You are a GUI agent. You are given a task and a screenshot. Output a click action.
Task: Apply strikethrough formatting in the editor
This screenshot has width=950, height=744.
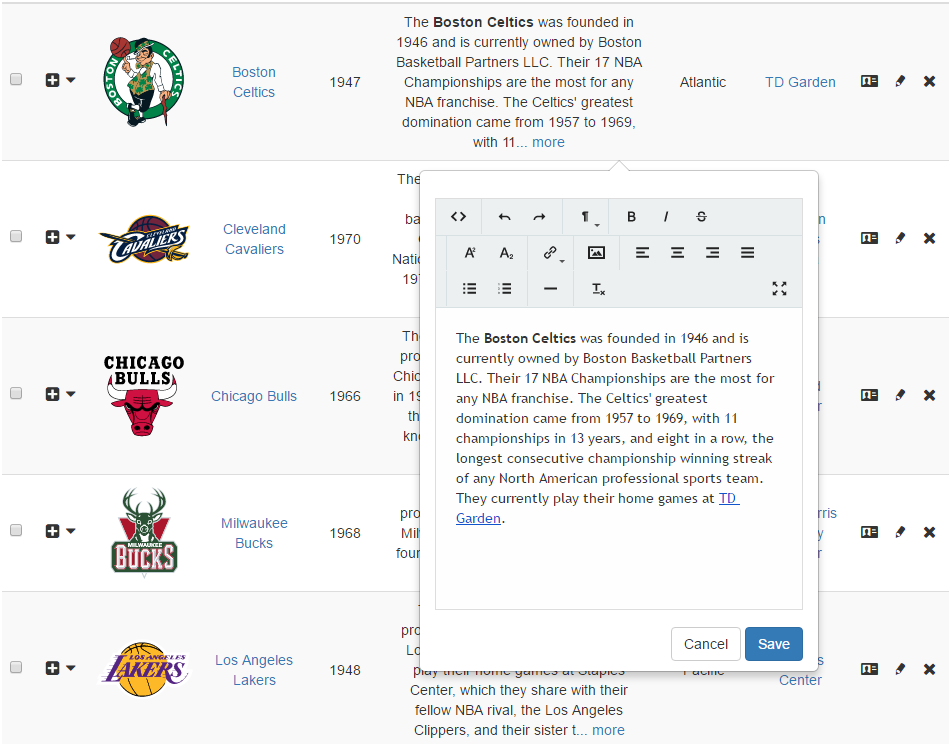701,217
